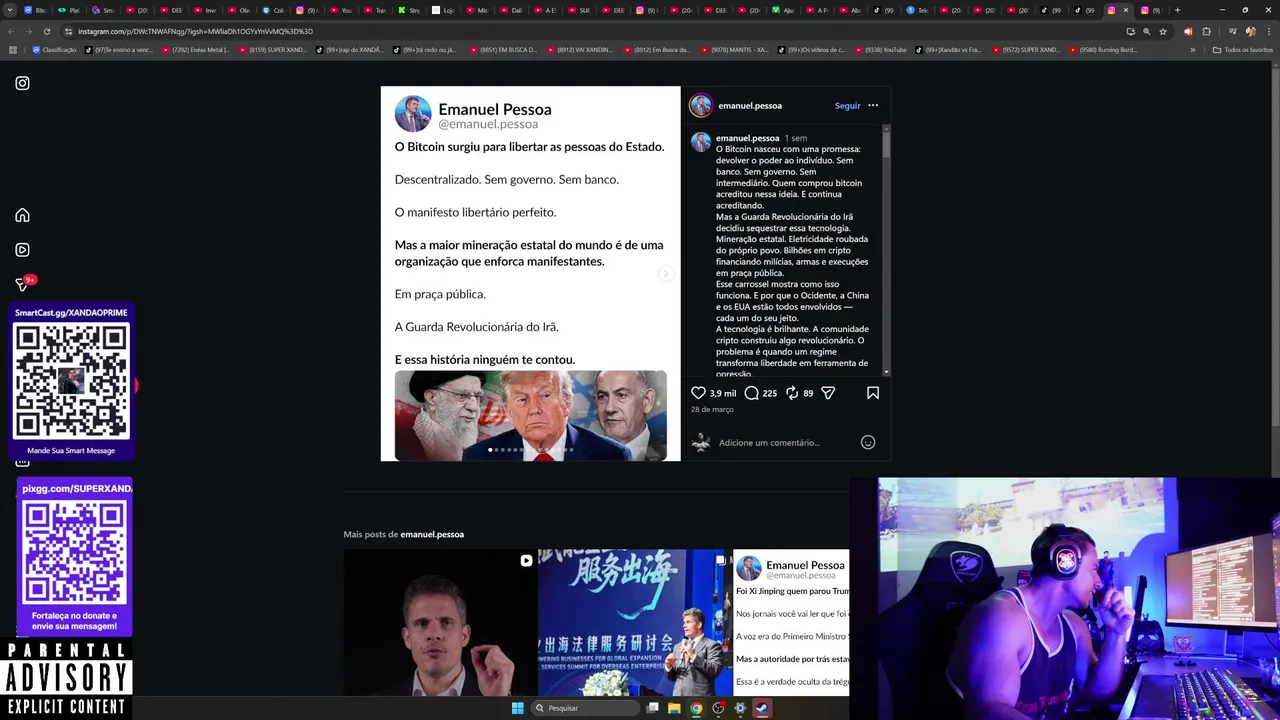
Task: Click the 'Adicione um comentário...' field
Action: click(x=769, y=442)
